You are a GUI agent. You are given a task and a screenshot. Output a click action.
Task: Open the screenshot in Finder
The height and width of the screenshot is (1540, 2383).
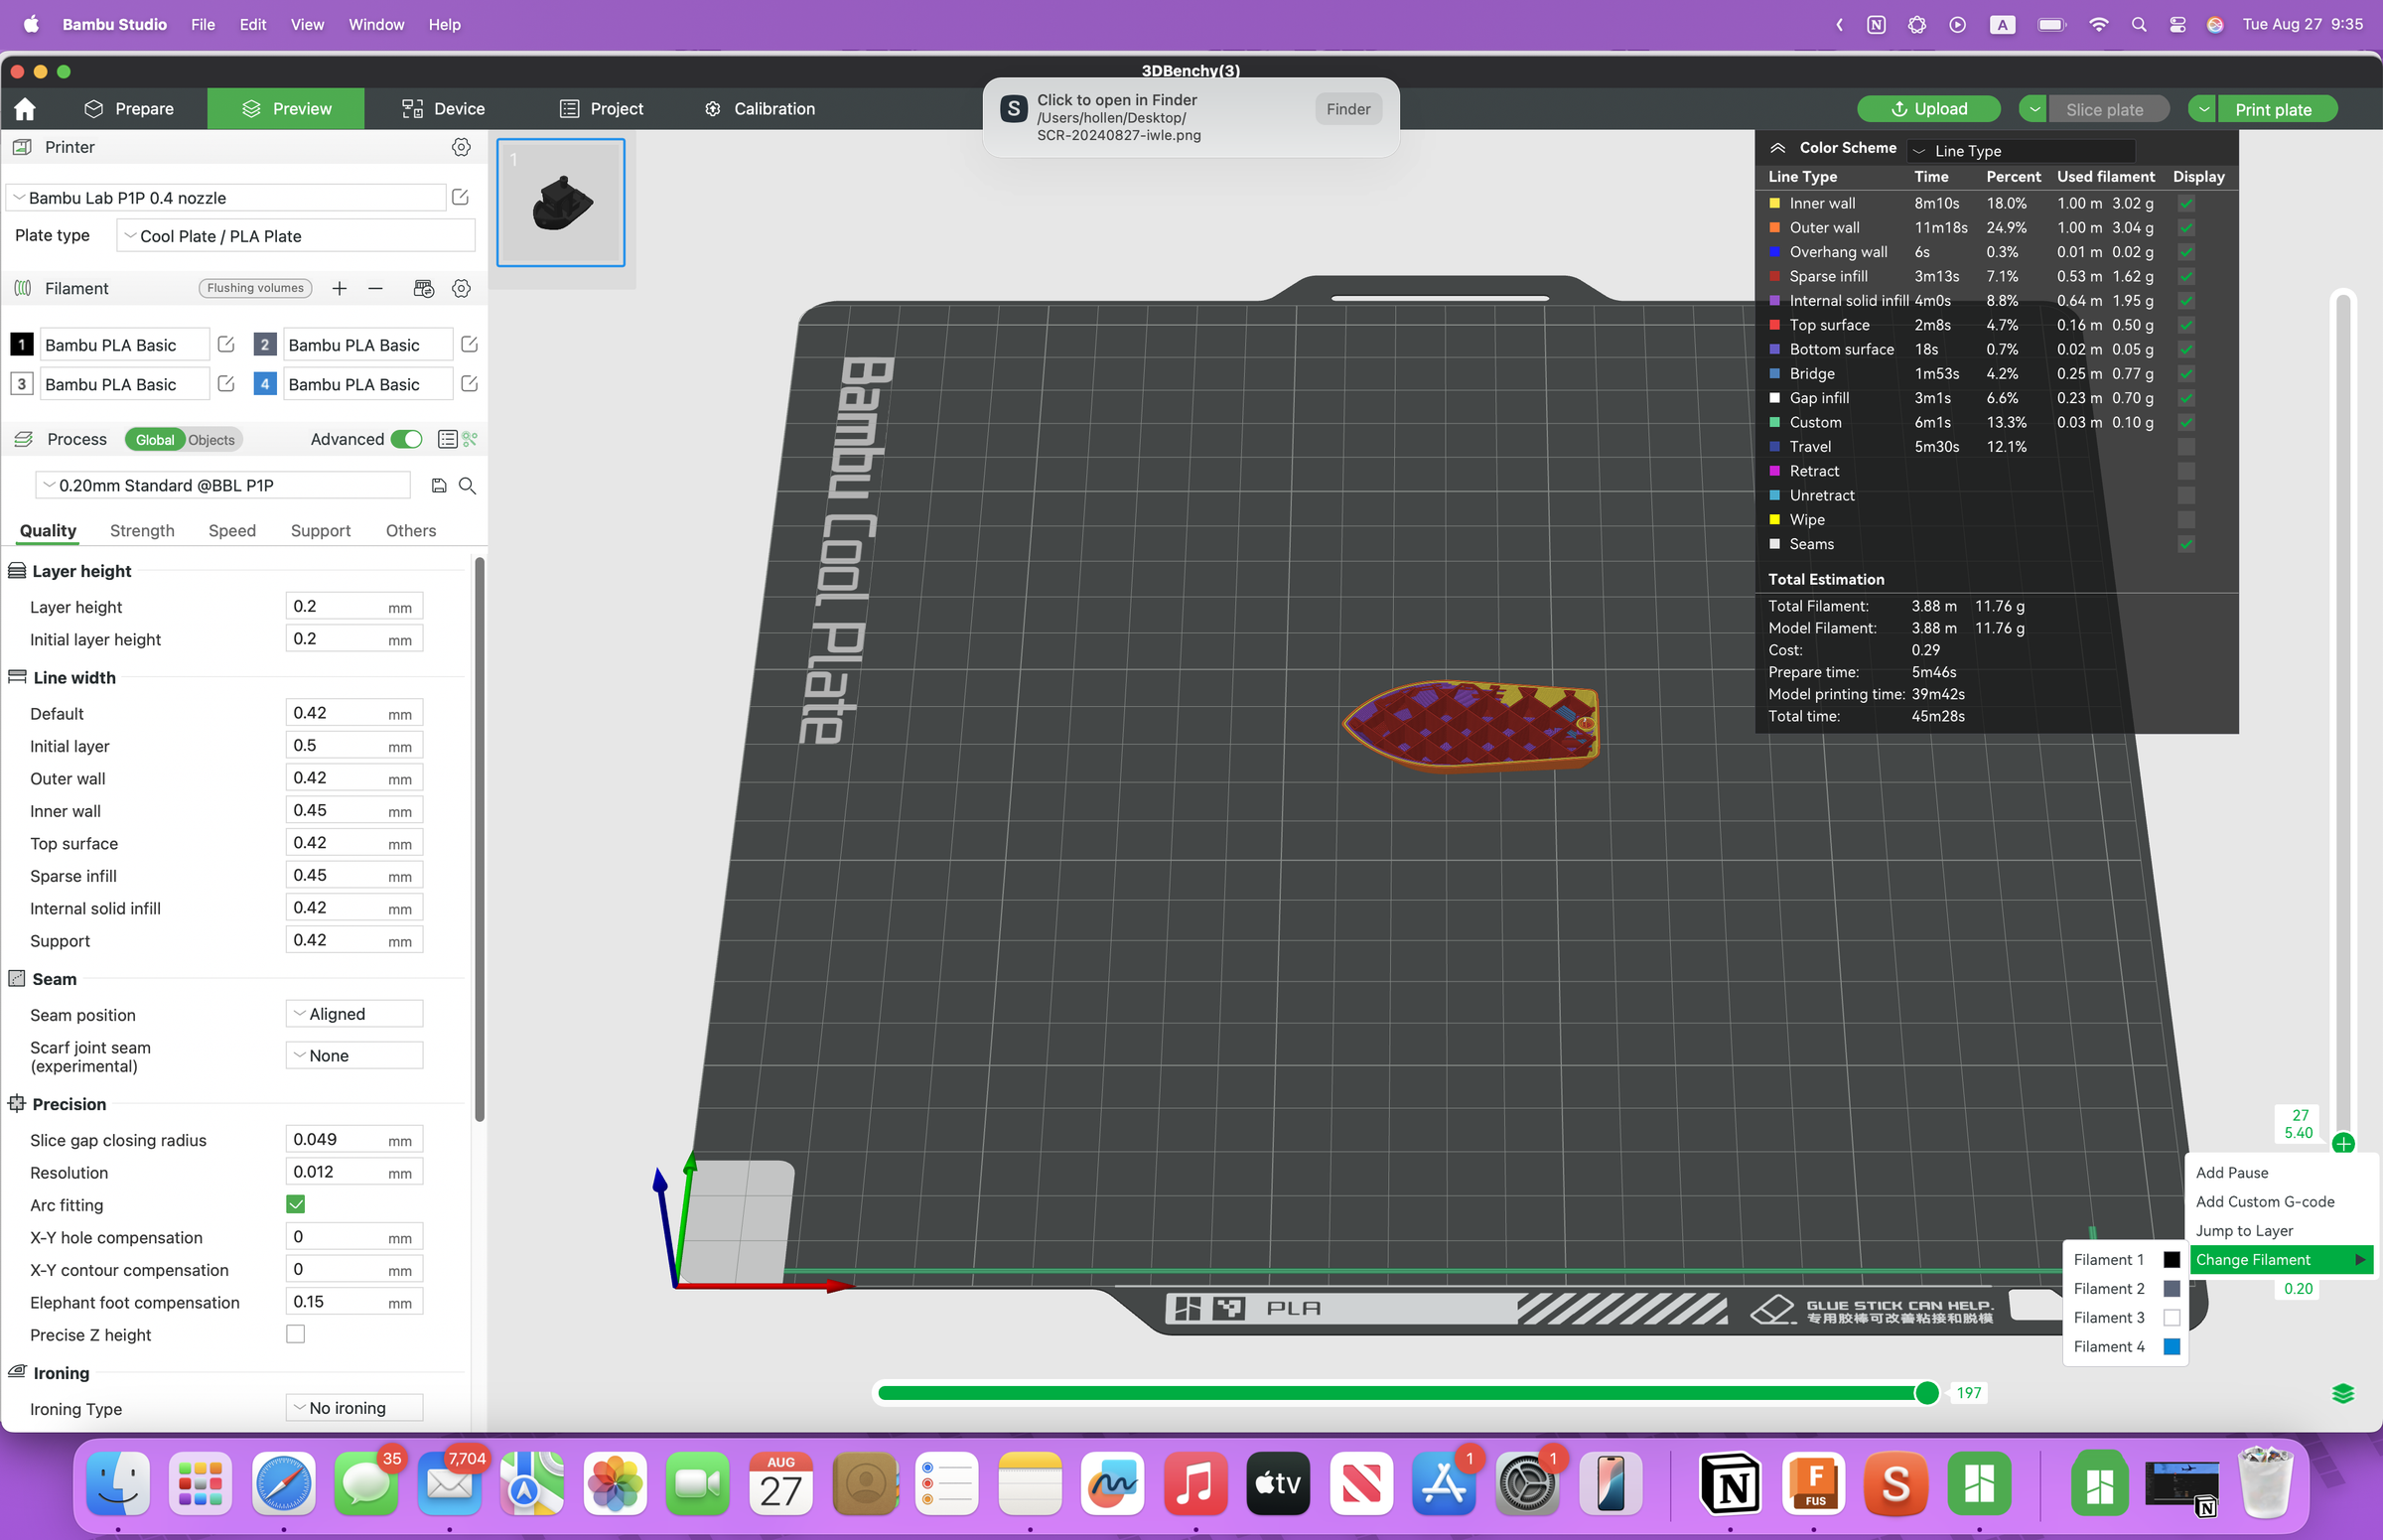1347,108
